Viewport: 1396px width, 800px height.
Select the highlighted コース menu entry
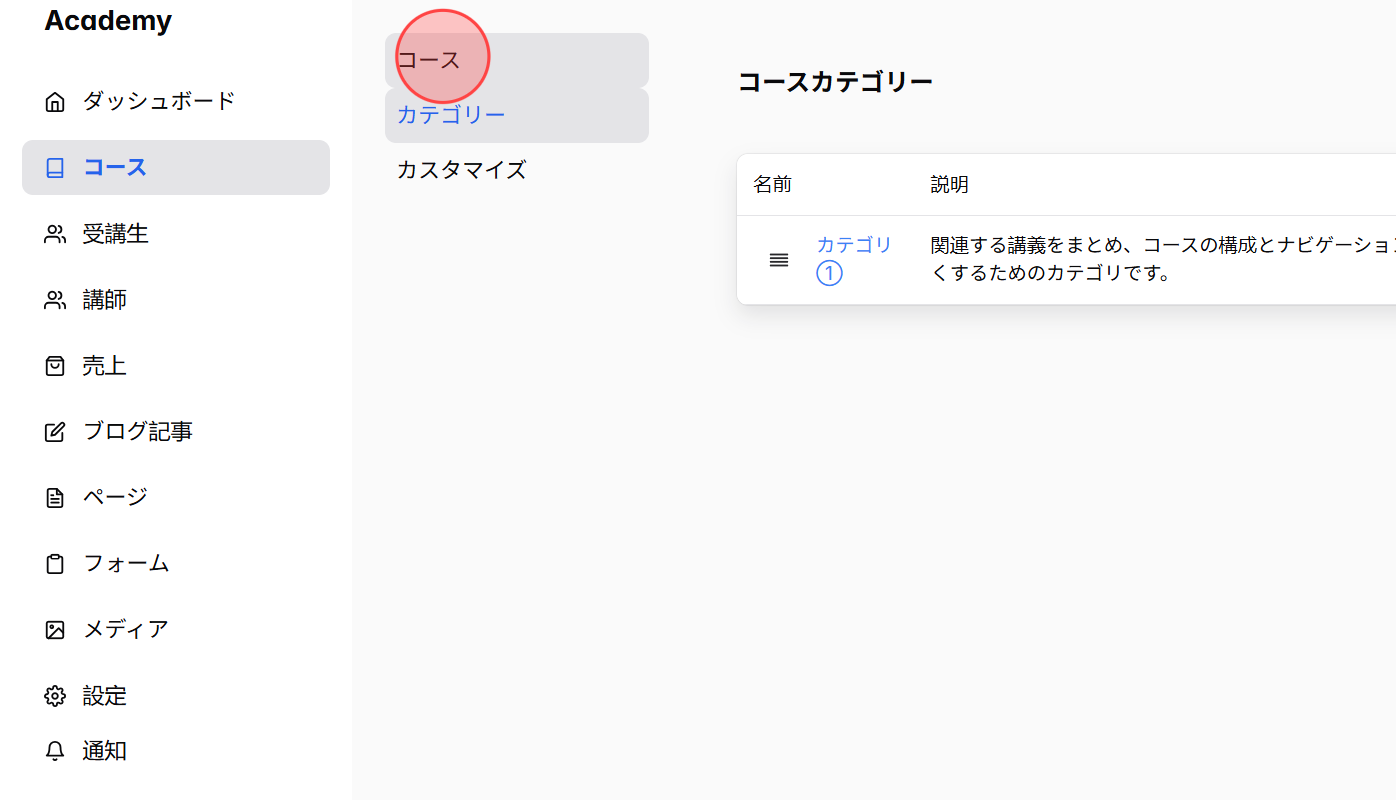coord(113,167)
